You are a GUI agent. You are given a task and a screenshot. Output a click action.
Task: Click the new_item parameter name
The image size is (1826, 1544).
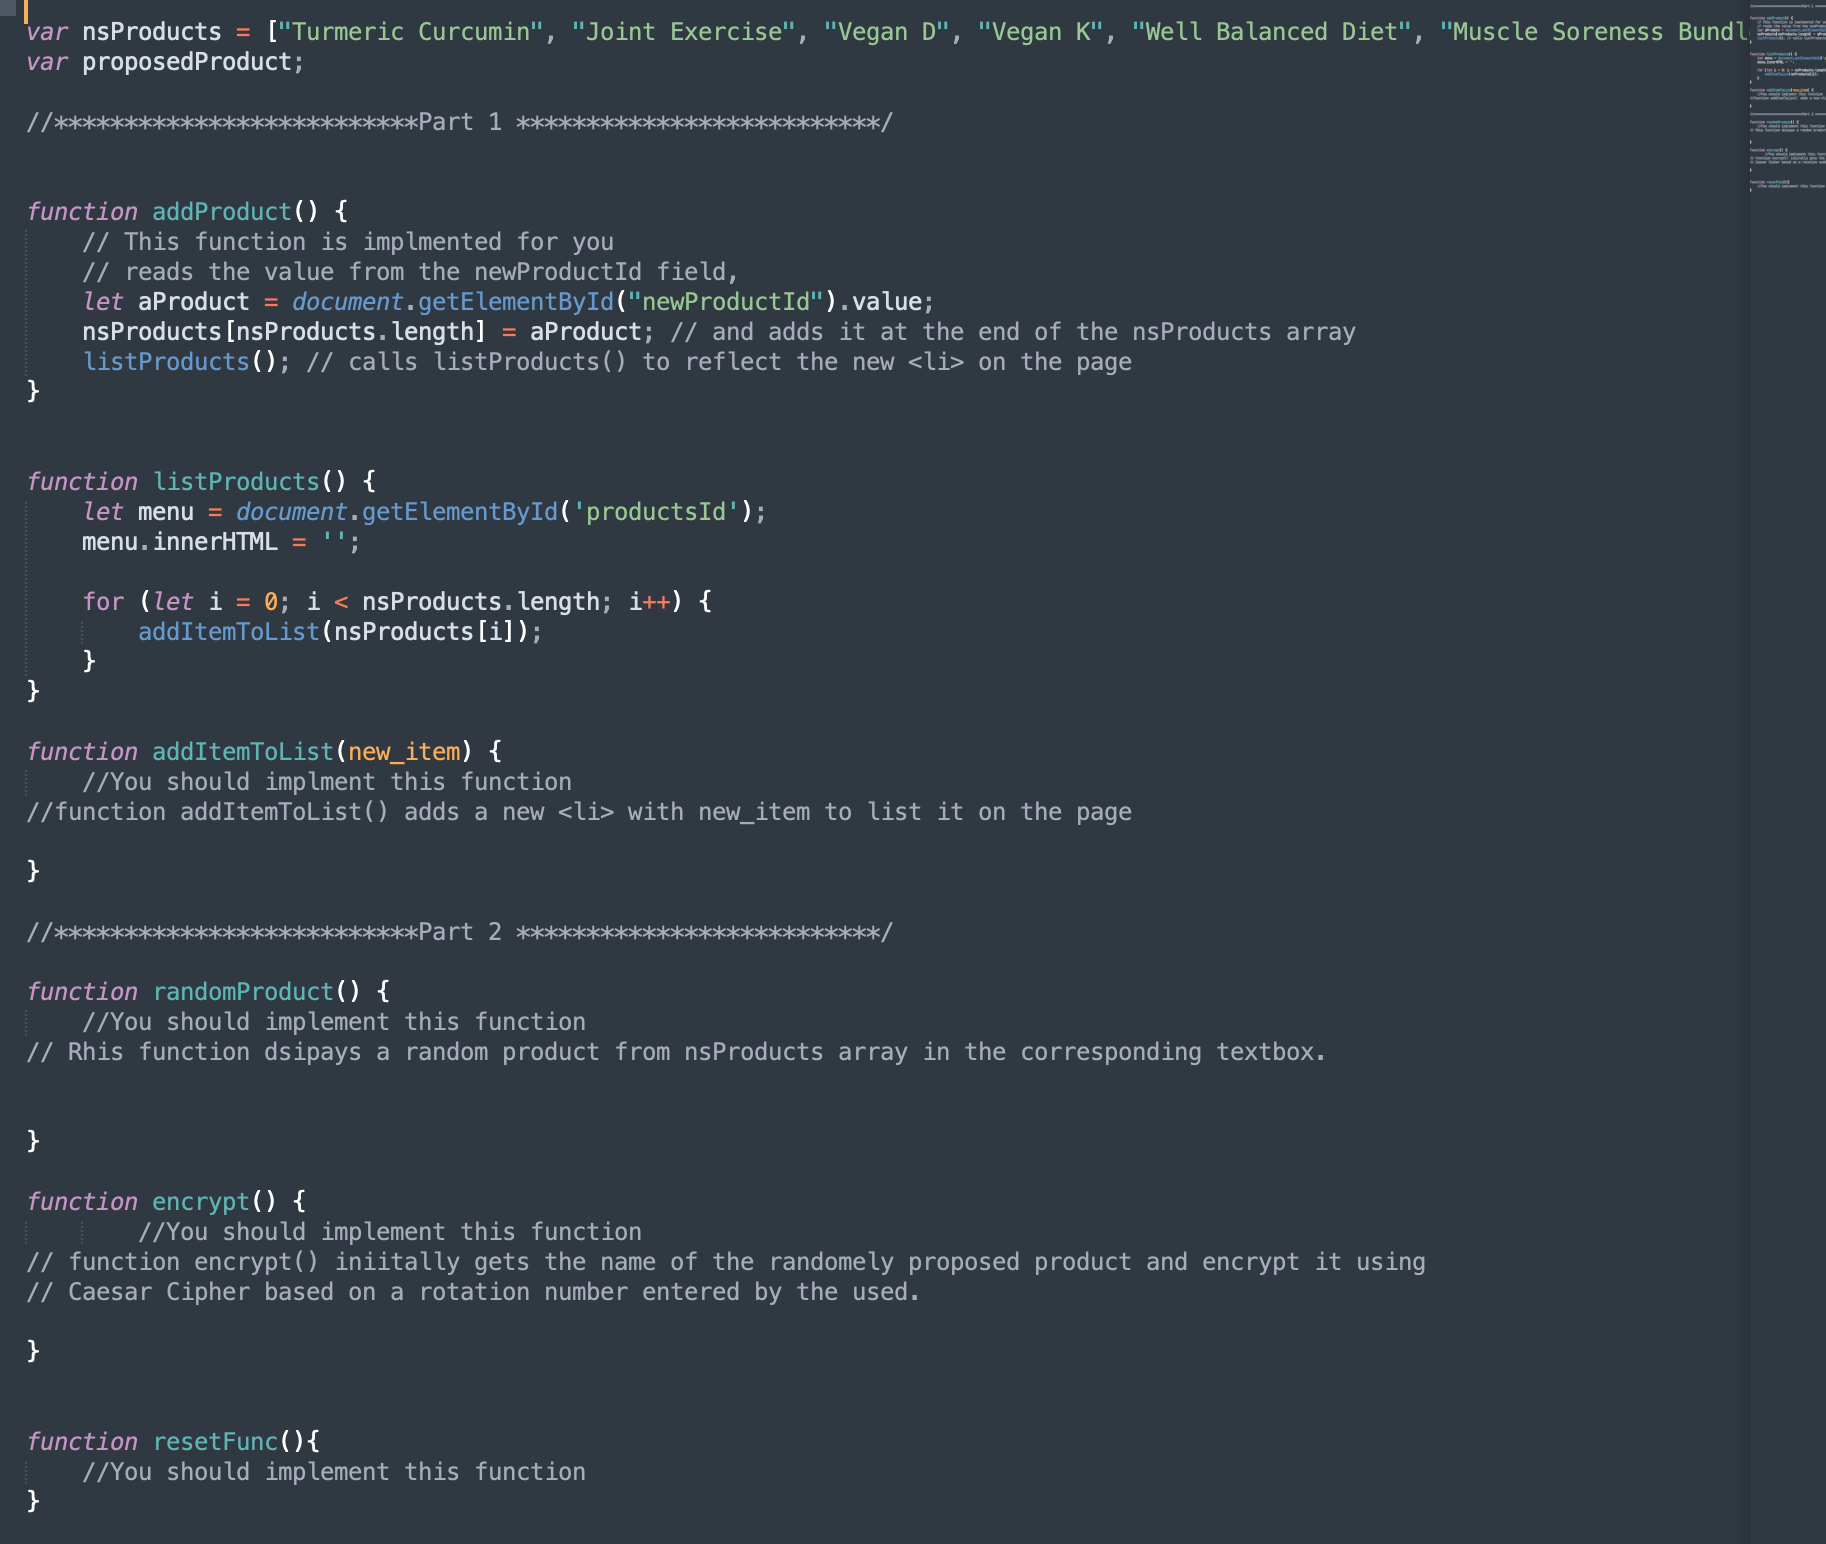(404, 752)
